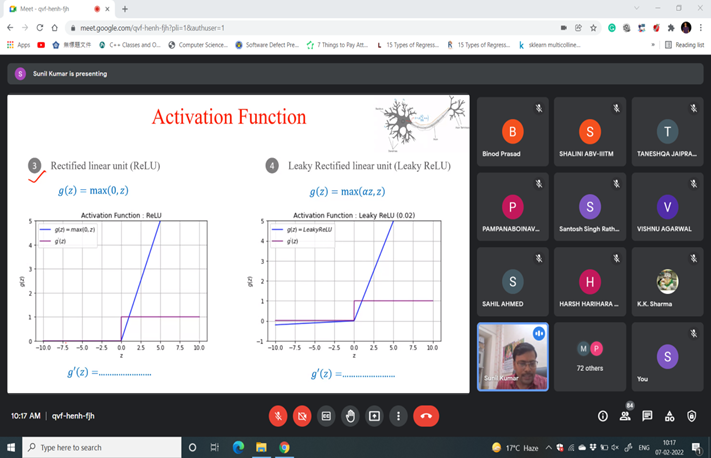
Task: Open a new browser tab
Action: [125, 9]
